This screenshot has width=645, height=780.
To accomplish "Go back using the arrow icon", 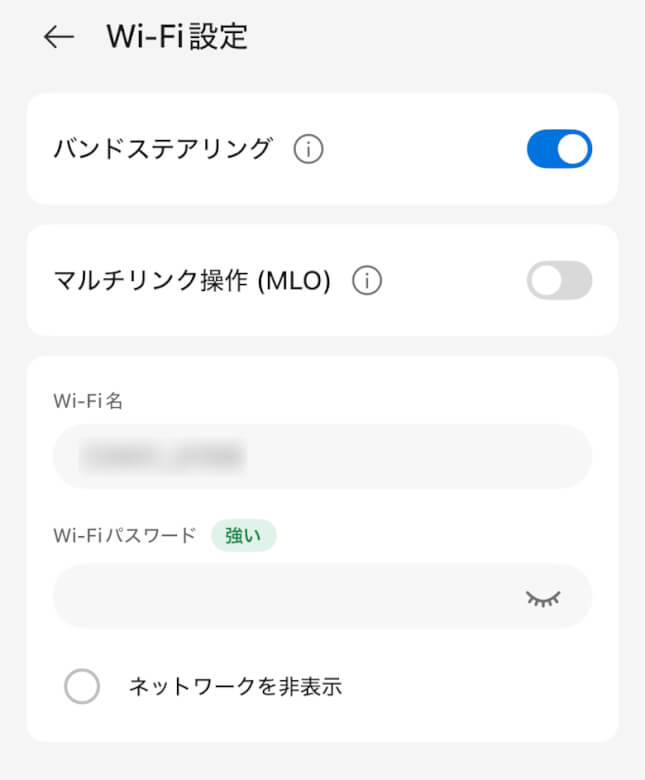I will point(59,37).
